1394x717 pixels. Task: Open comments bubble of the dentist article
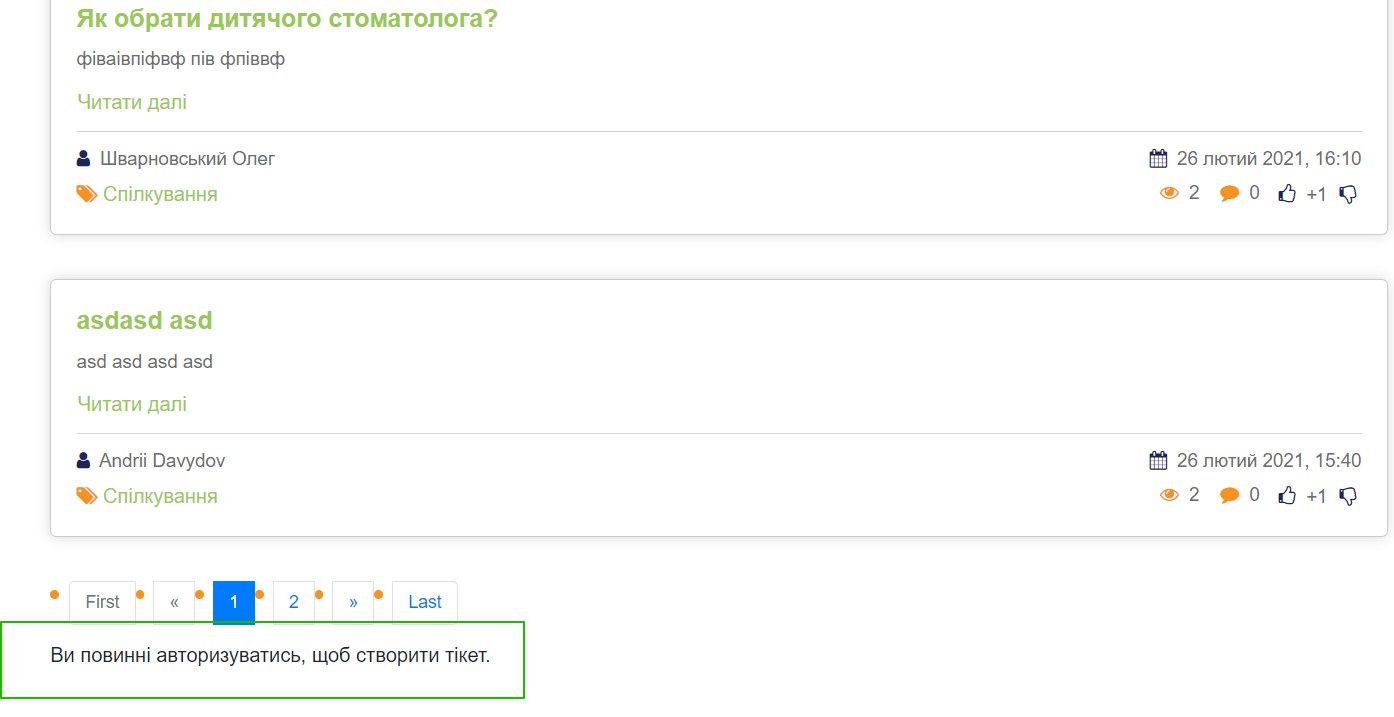coord(1229,194)
